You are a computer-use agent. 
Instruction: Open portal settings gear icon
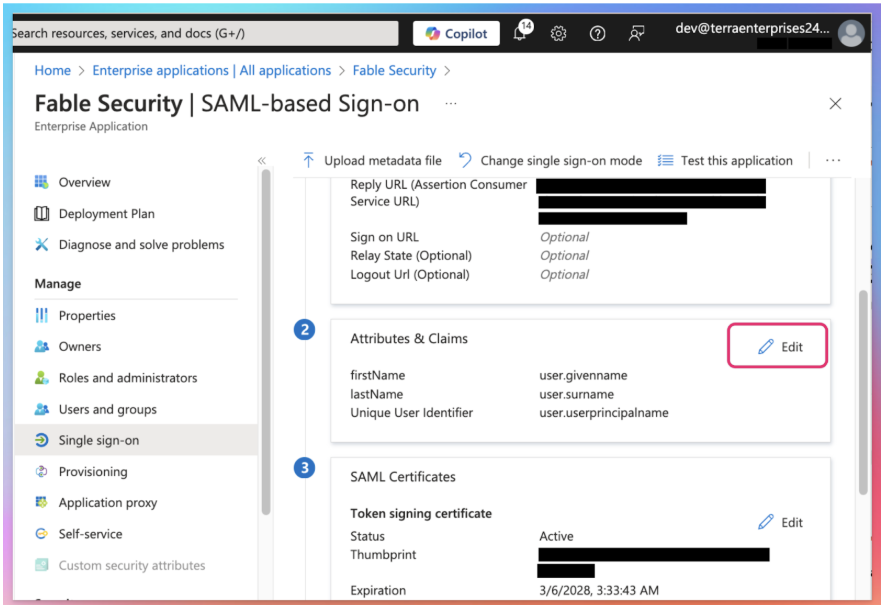pyautogui.click(x=558, y=34)
